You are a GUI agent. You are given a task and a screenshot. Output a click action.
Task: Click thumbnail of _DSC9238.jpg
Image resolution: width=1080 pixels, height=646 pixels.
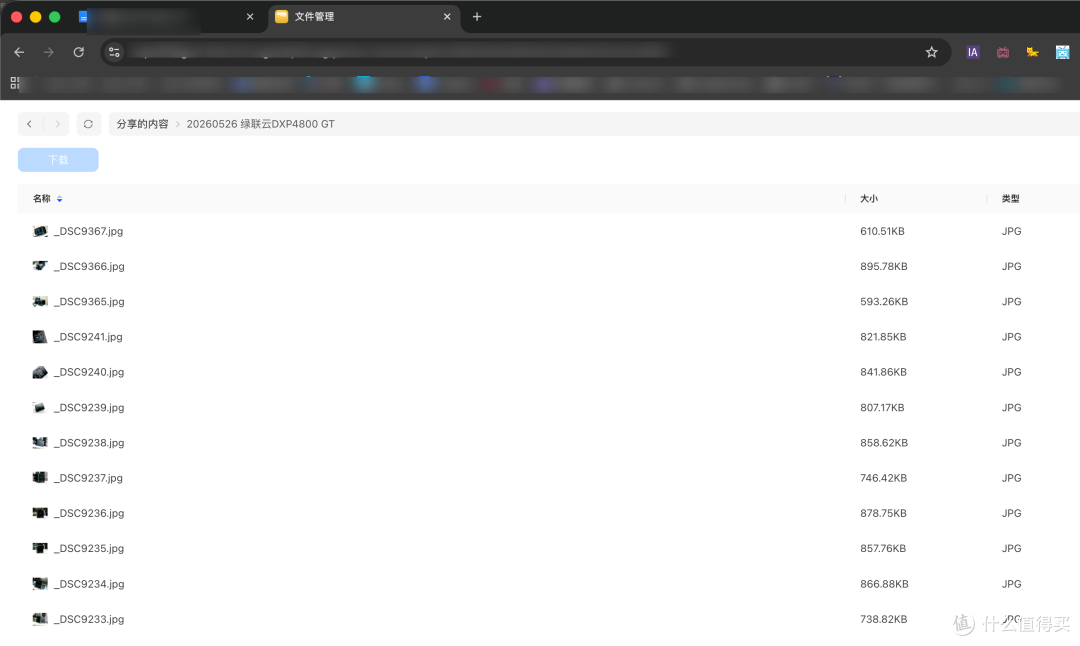coord(40,442)
